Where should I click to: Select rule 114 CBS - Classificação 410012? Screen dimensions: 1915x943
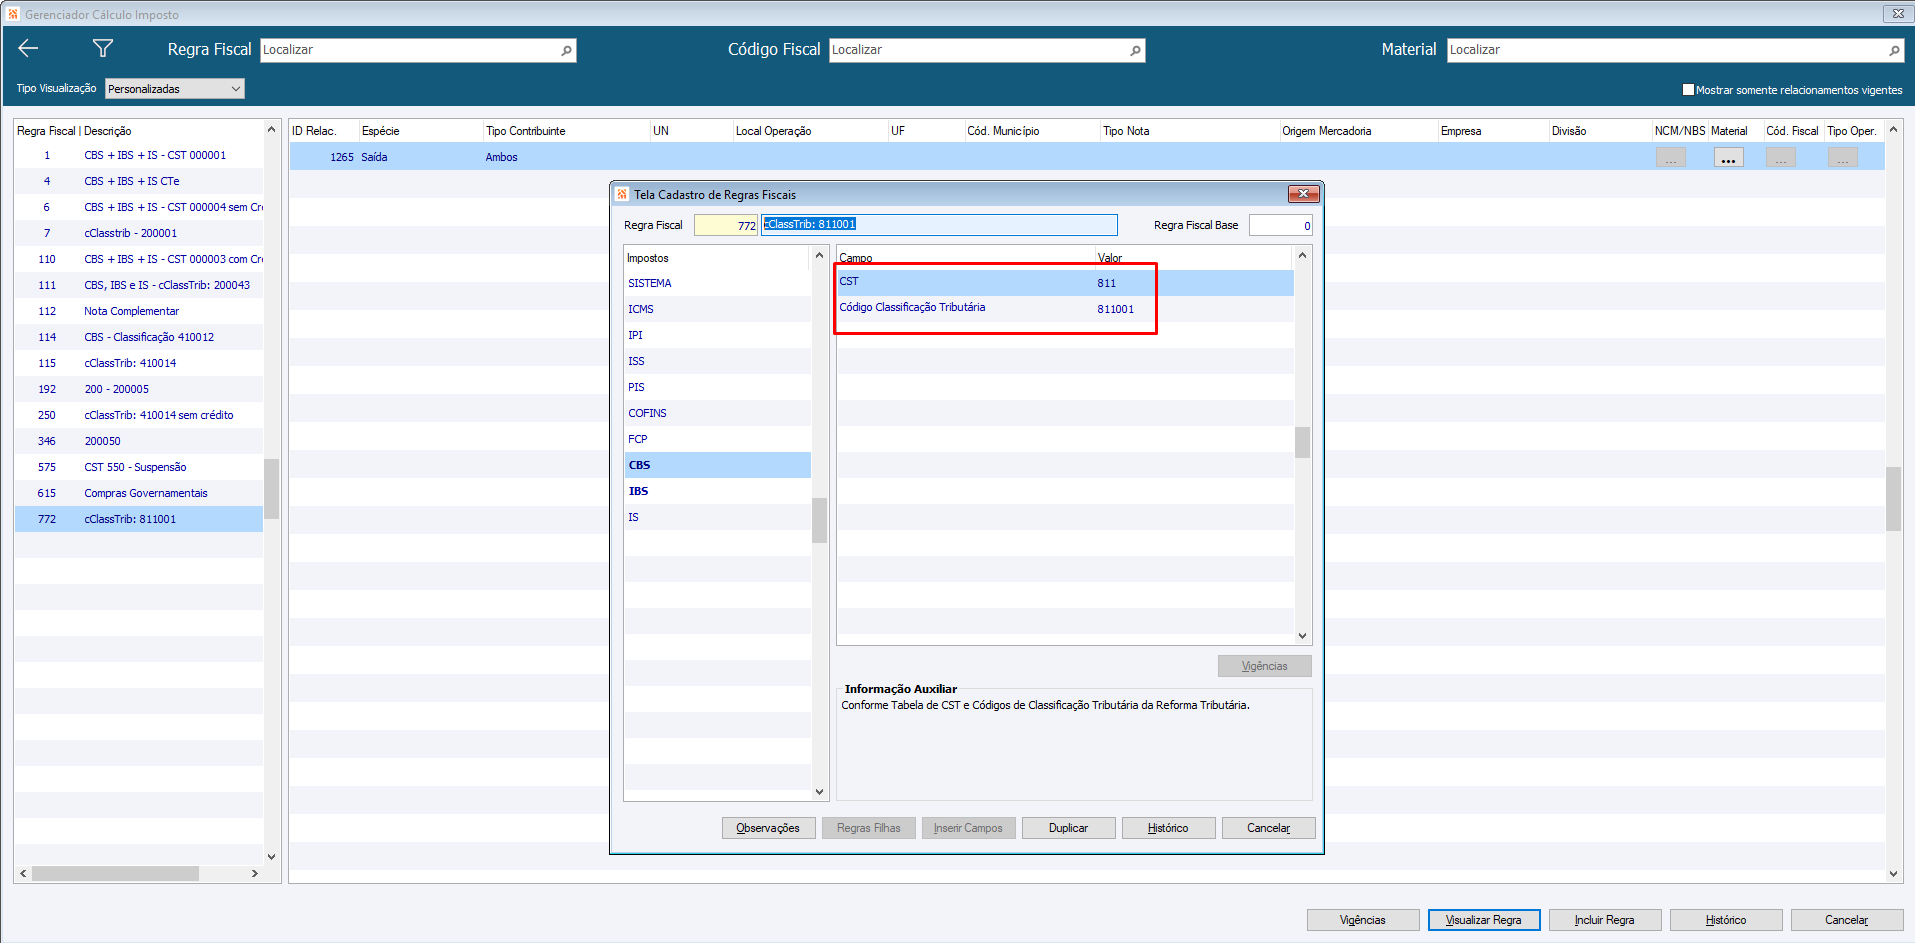139,337
